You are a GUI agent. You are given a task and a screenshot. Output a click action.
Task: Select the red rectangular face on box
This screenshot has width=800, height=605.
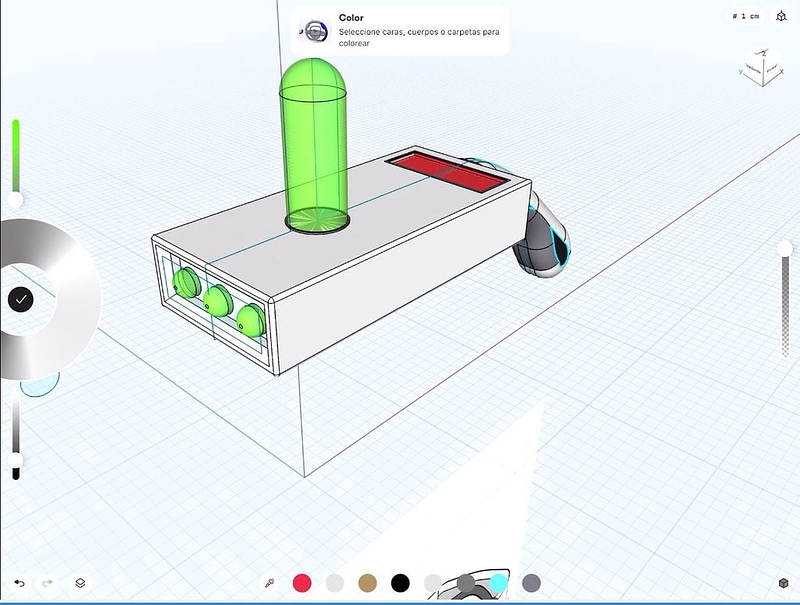coord(448,171)
